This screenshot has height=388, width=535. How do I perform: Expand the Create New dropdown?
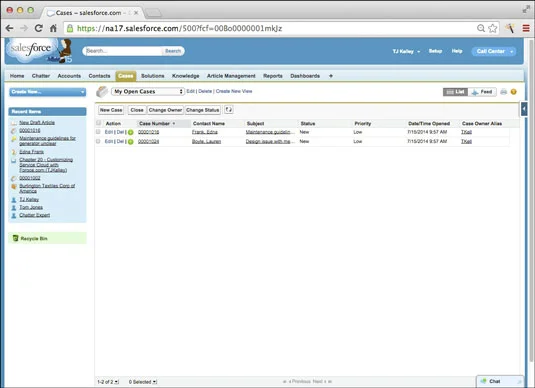tap(47, 92)
